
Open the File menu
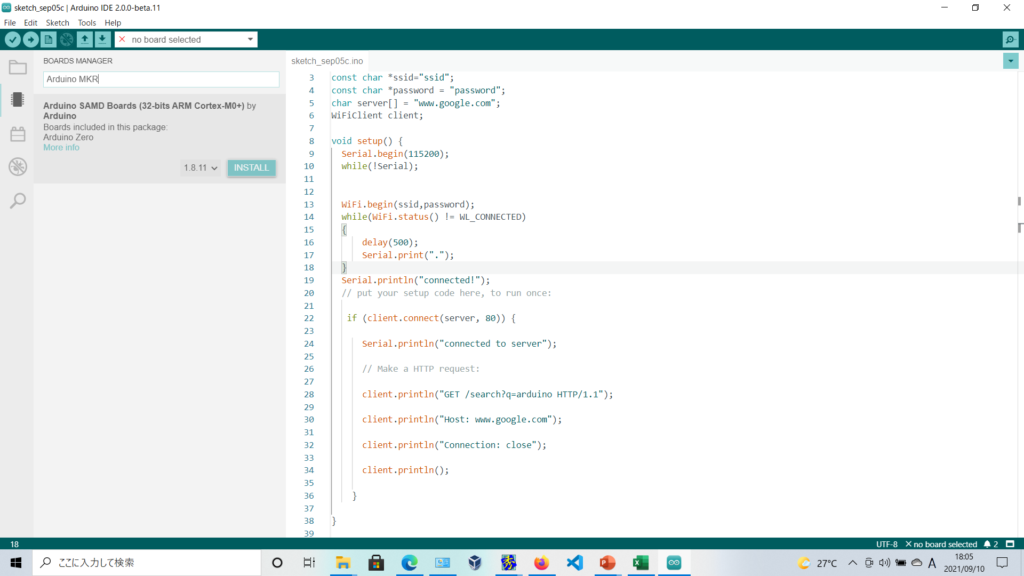click(10, 23)
